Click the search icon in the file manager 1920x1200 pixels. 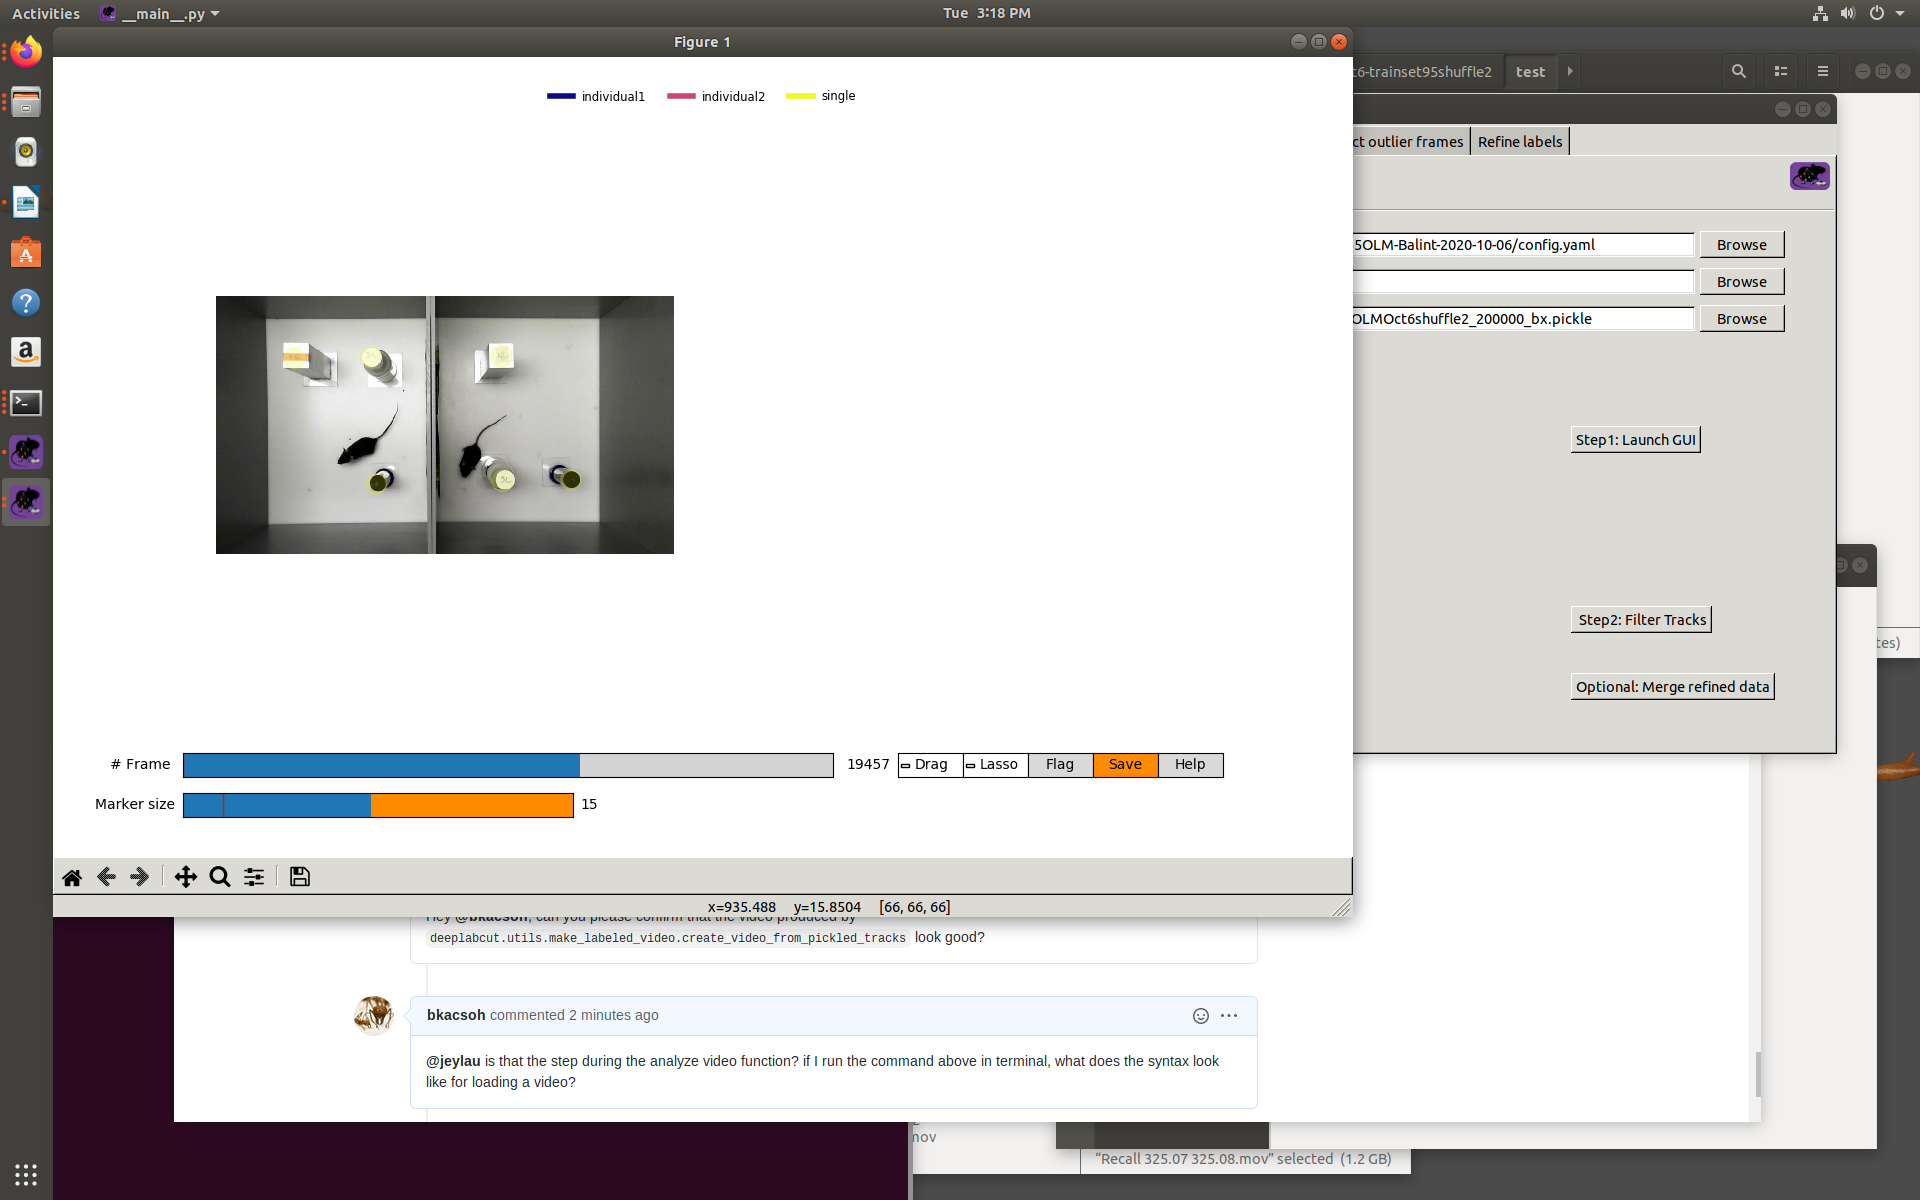pos(1739,71)
